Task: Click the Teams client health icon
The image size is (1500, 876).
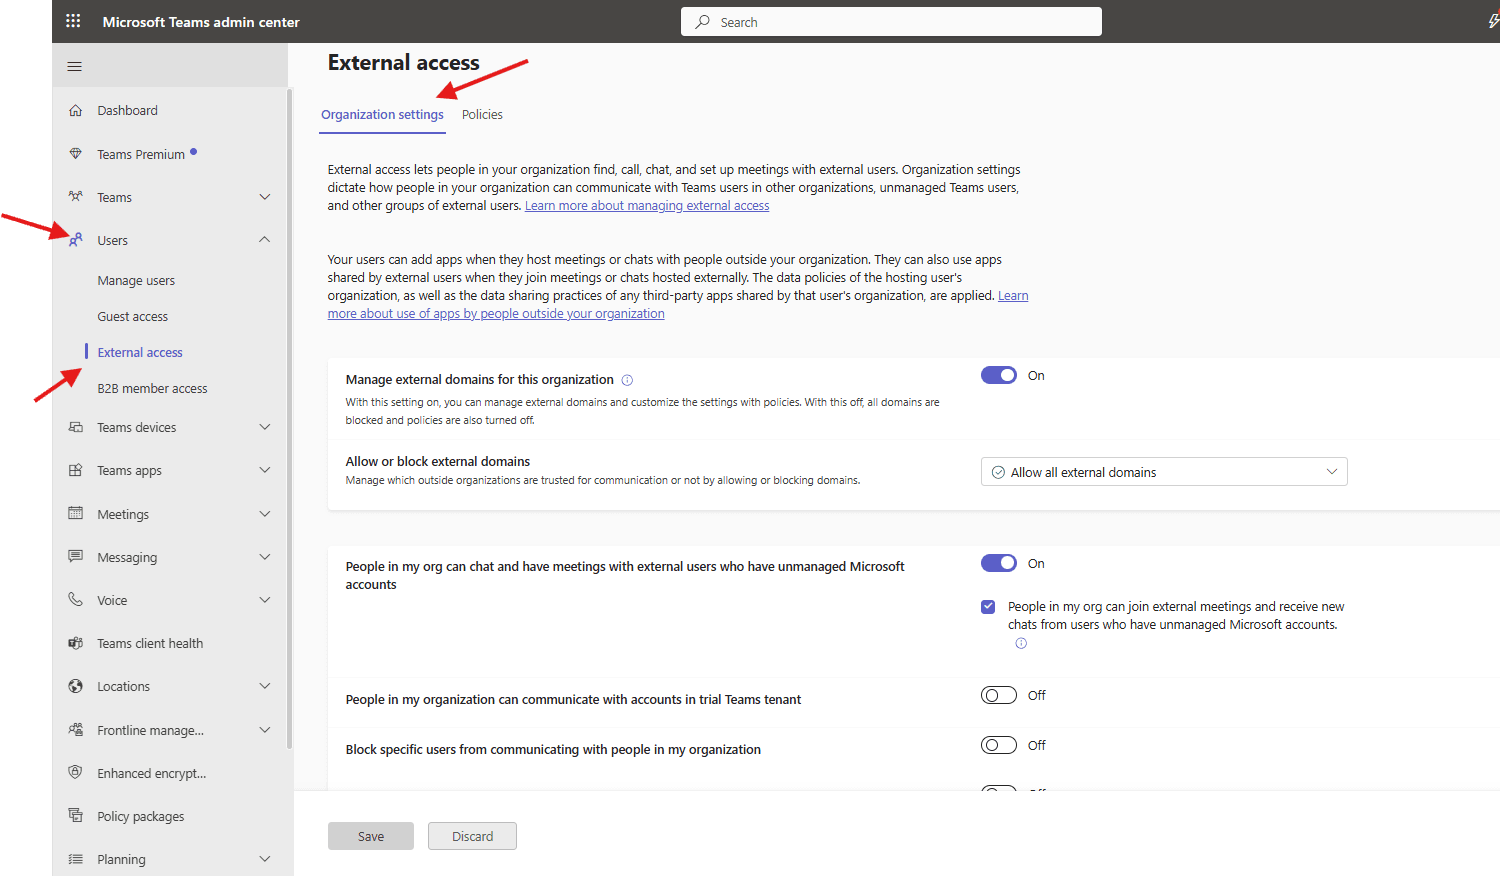Action: click(x=76, y=643)
